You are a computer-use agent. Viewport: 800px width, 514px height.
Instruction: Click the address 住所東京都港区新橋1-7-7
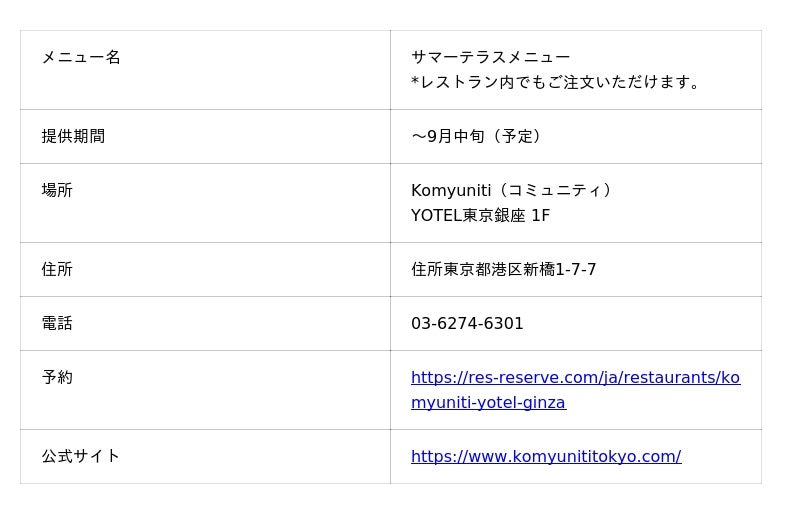click(x=504, y=270)
